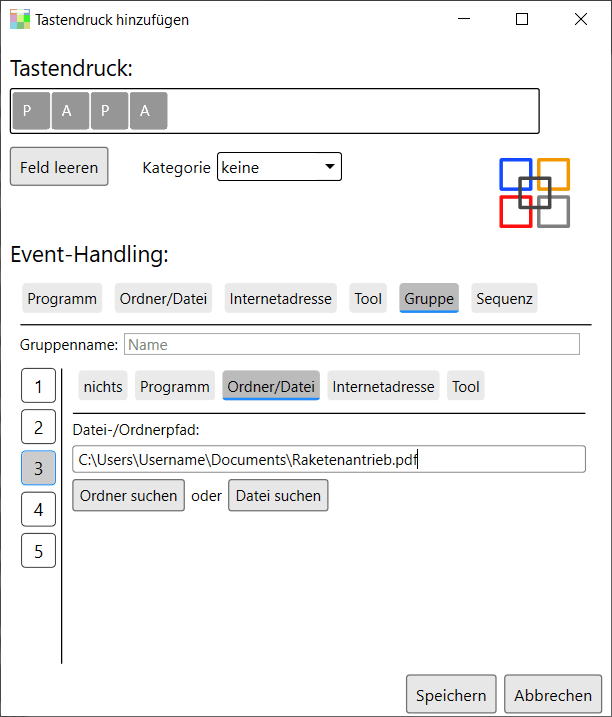Select the top-level Tool tab
This screenshot has height=717, width=612.
click(368, 298)
